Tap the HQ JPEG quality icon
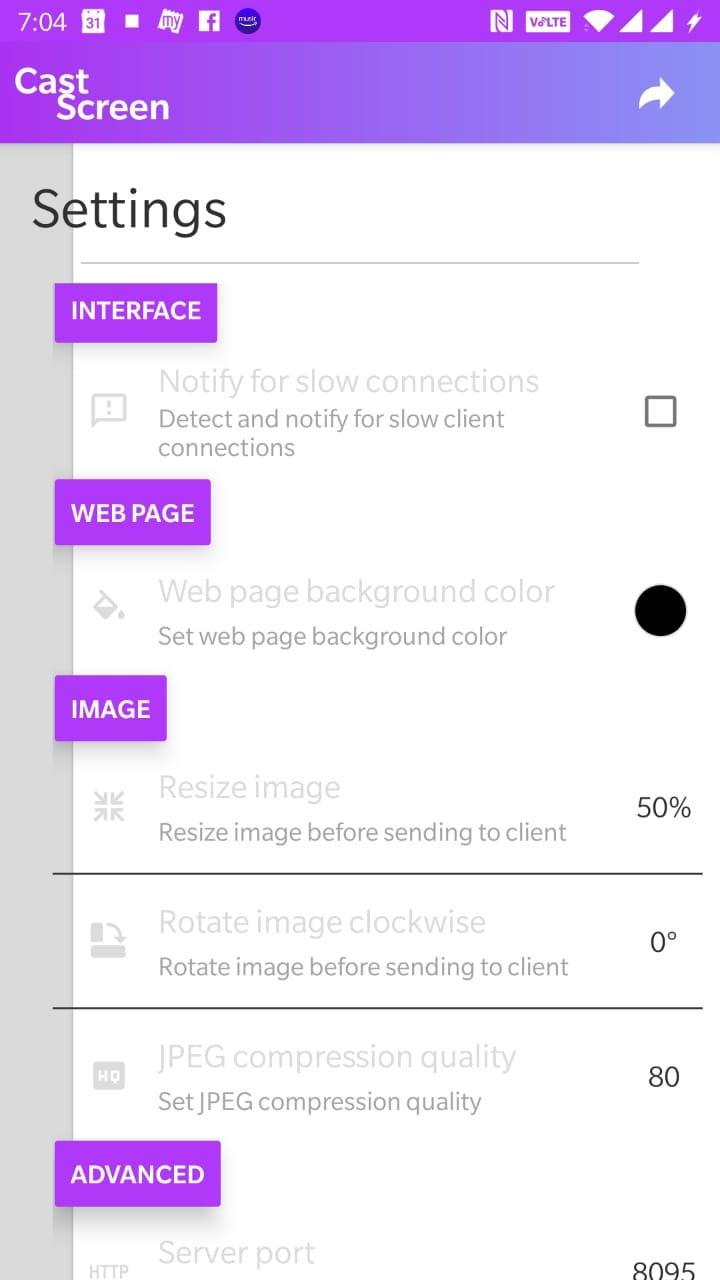 109,1076
